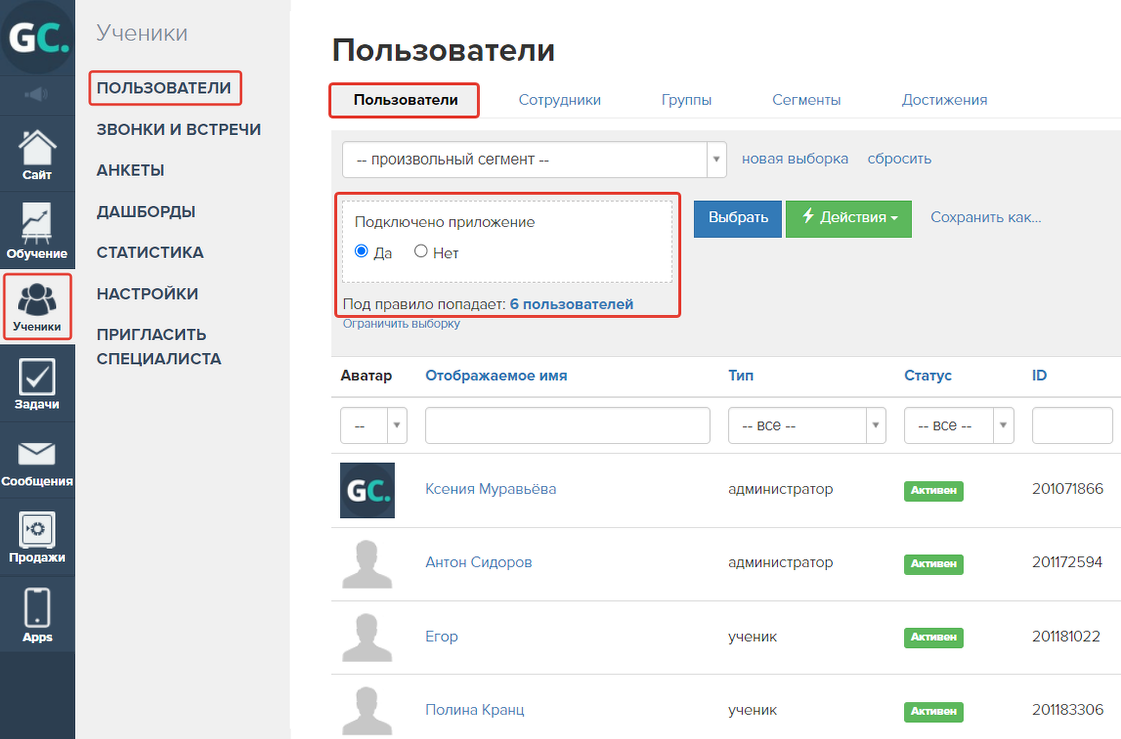The height and width of the screenshot is (739, 1121).
Task: Open the Задачи checkbox icon section
Action: (x=37, y=384)
